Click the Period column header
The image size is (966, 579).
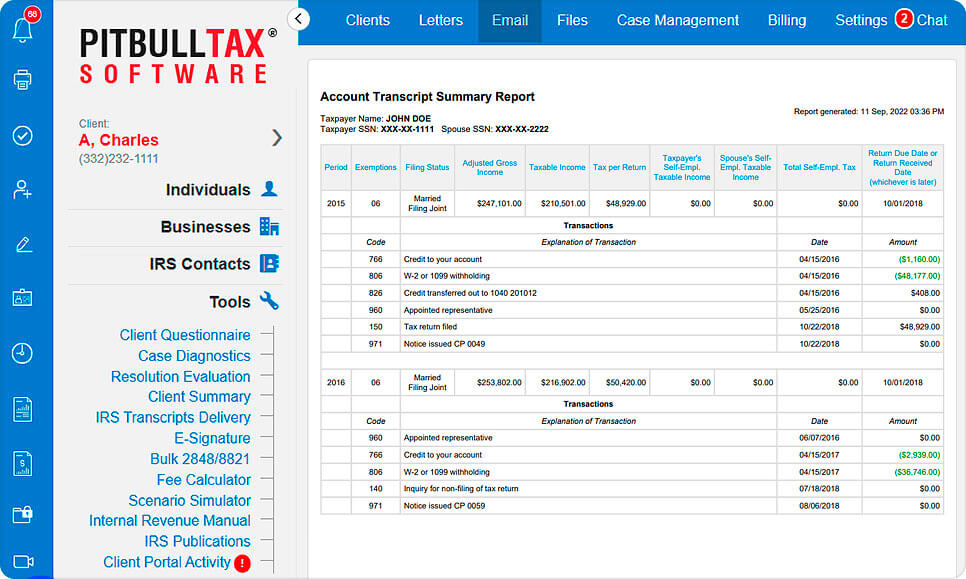click(336, 168)
